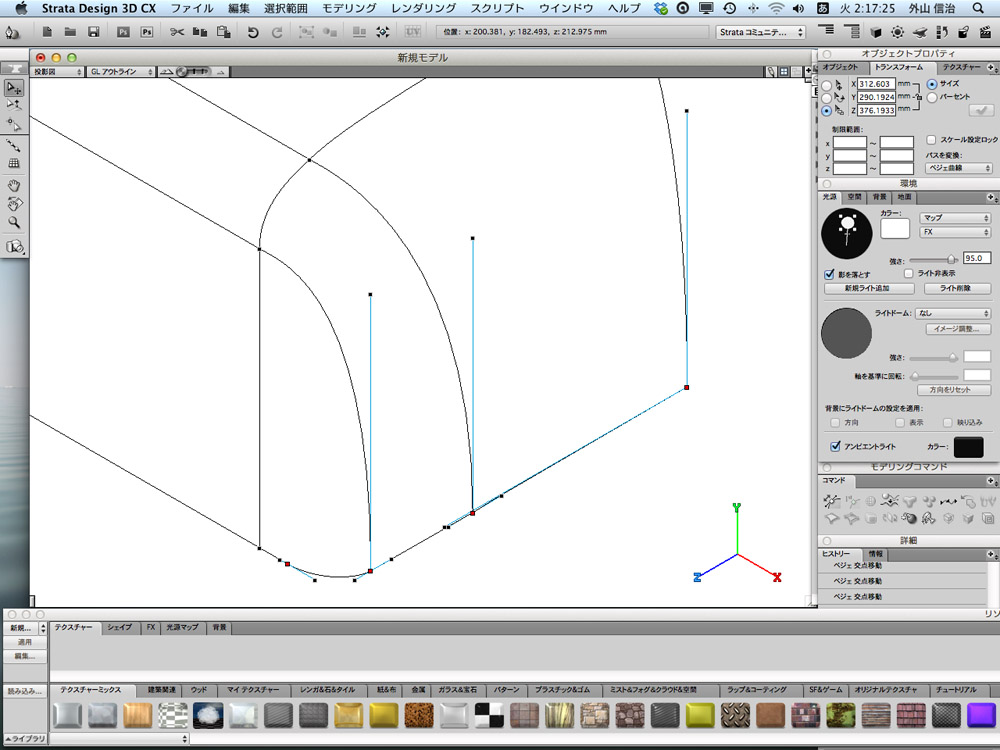Viewport: 1000px width, 750px height.
Task: Select the パーセント radio button
Action: click(x=932, y=98)
